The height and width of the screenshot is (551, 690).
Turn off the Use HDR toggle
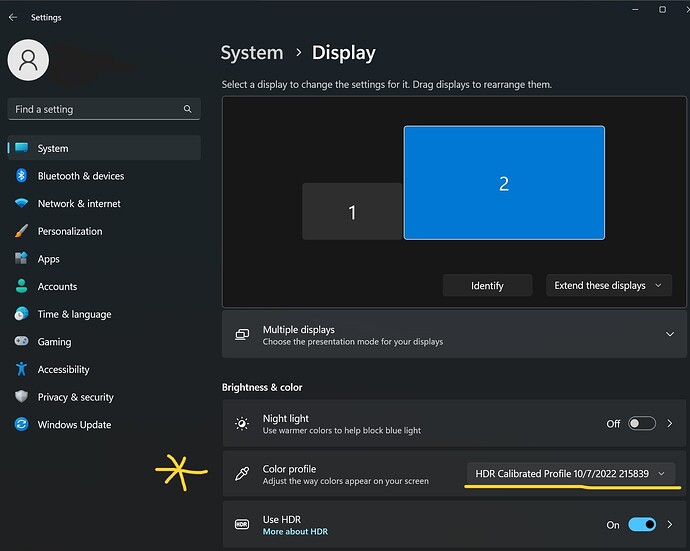642,524
